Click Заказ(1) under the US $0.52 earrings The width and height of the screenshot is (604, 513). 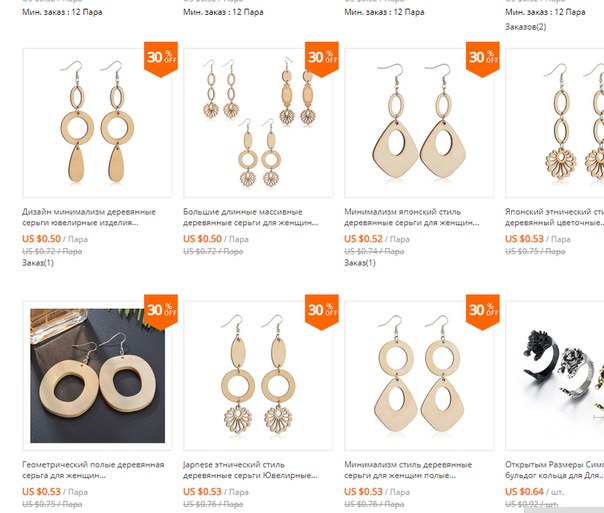(360, 263)
